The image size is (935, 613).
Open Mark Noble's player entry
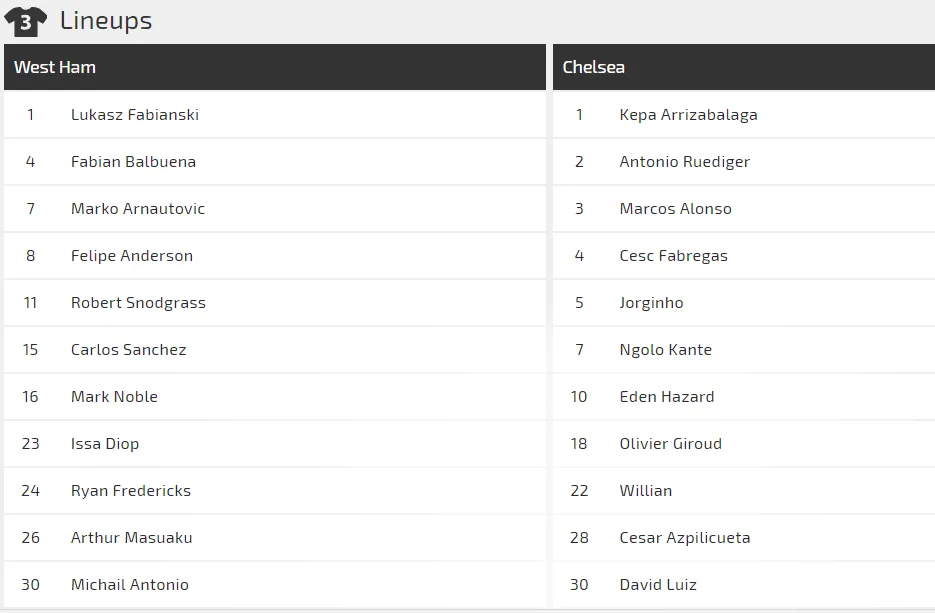(114, 397)
